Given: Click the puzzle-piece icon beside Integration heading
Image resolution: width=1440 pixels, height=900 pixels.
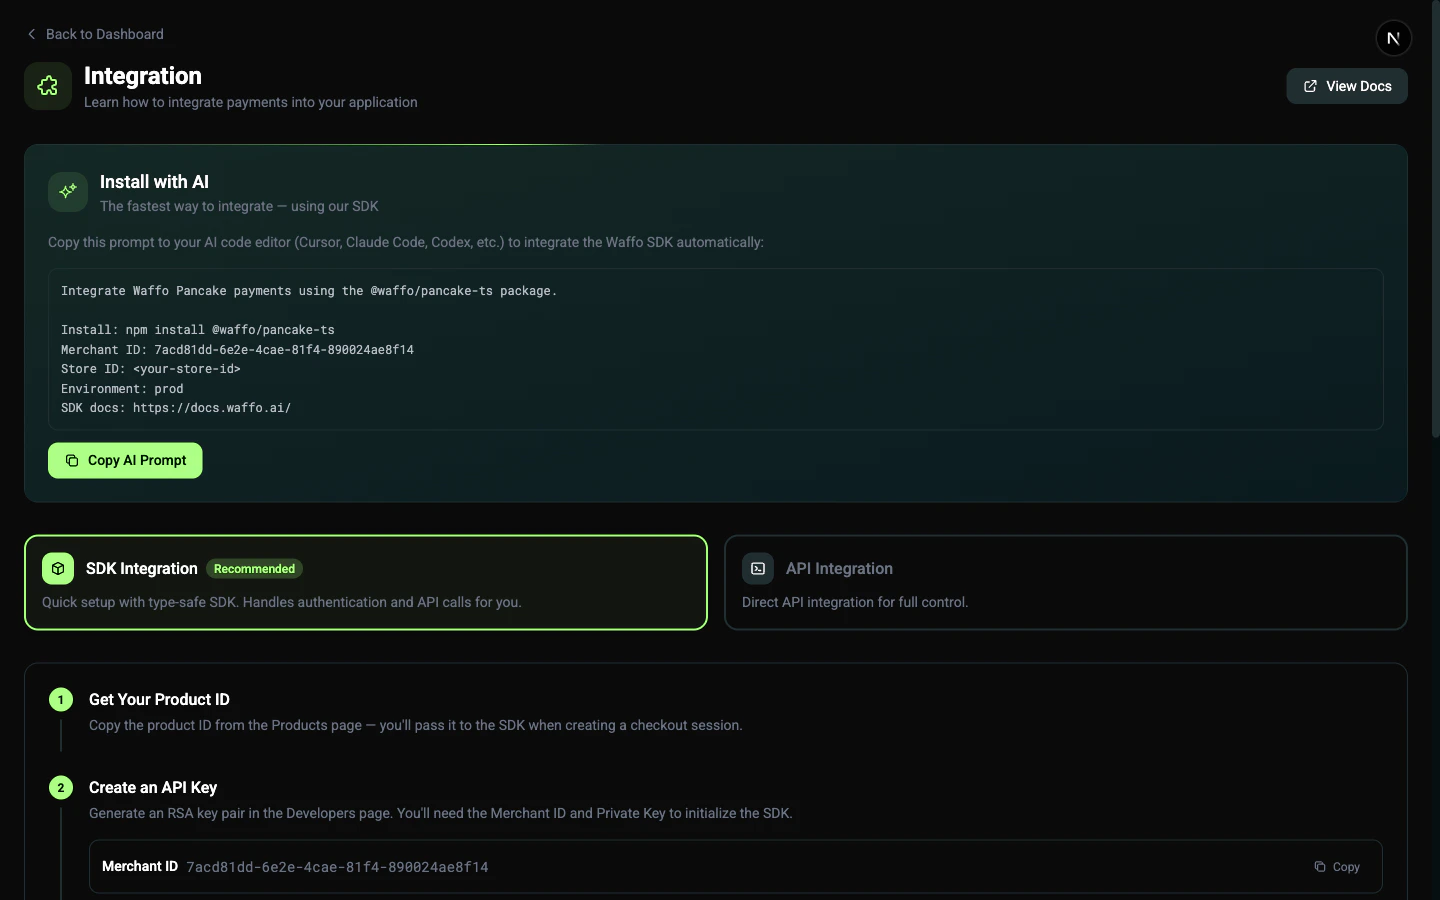Looking at the screenshot, I should pyautogui.click(x=47, y=85).
